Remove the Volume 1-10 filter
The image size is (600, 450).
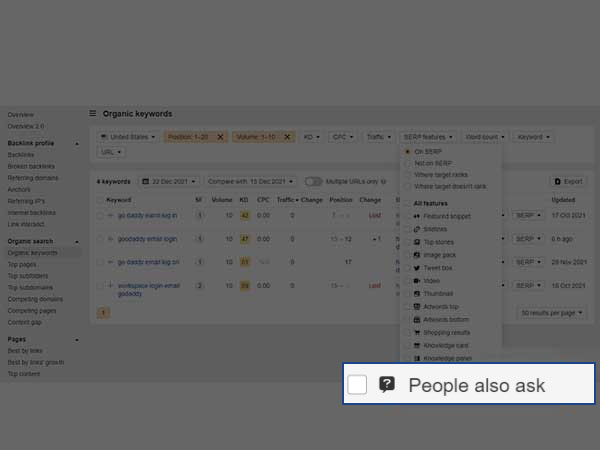point(287,137)
